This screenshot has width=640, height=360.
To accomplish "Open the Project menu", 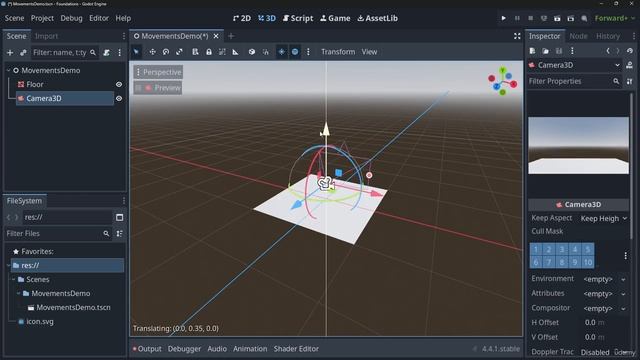I will coord(42,18).
